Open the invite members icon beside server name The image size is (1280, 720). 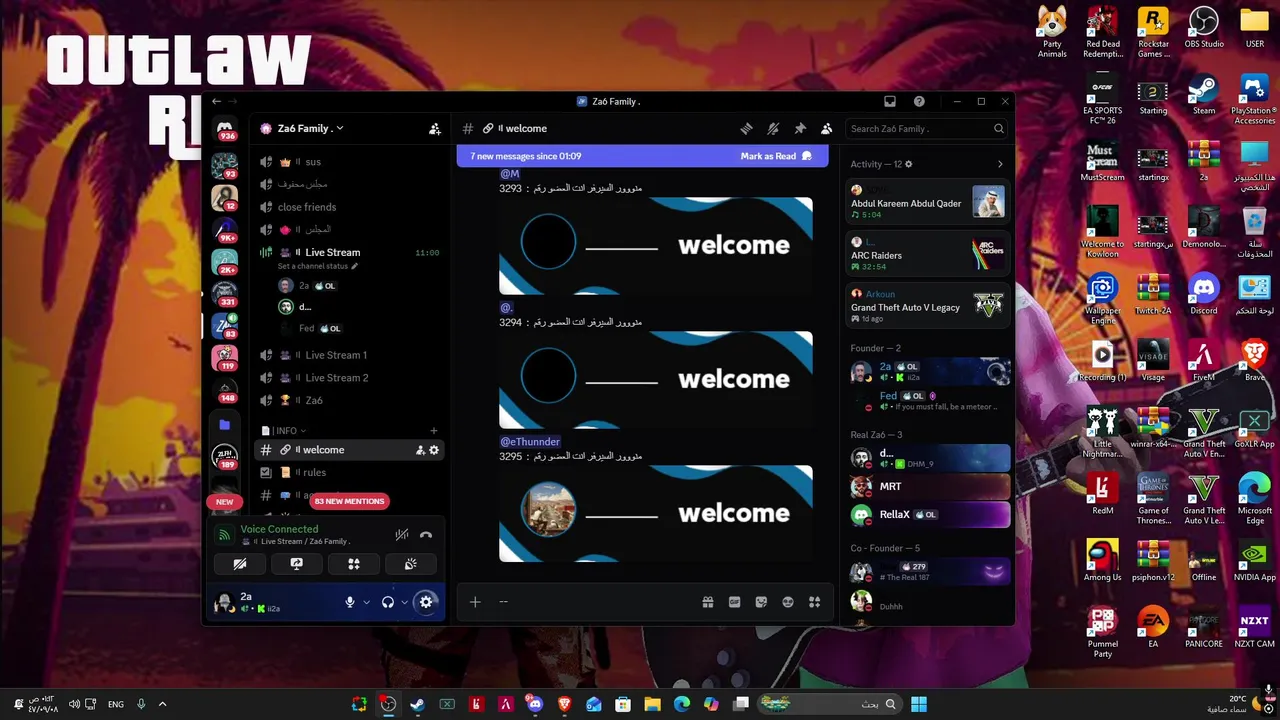[x=434, y=129]
